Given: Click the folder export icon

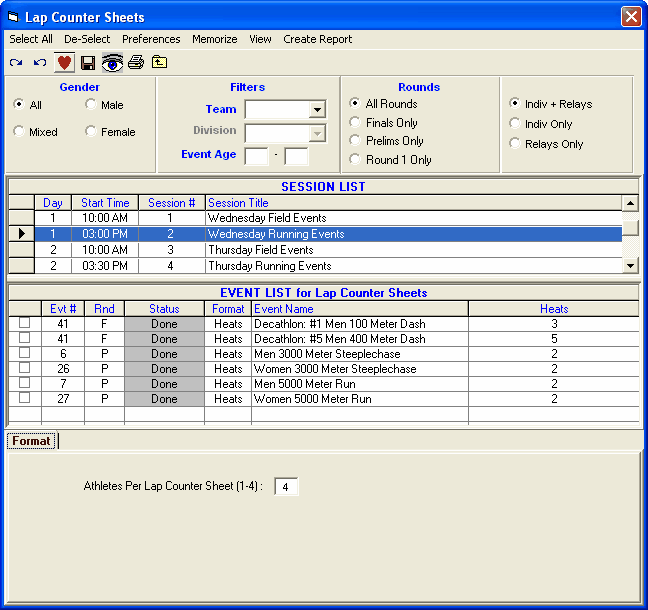Looking at the screenshot, I should click(160, 62).
